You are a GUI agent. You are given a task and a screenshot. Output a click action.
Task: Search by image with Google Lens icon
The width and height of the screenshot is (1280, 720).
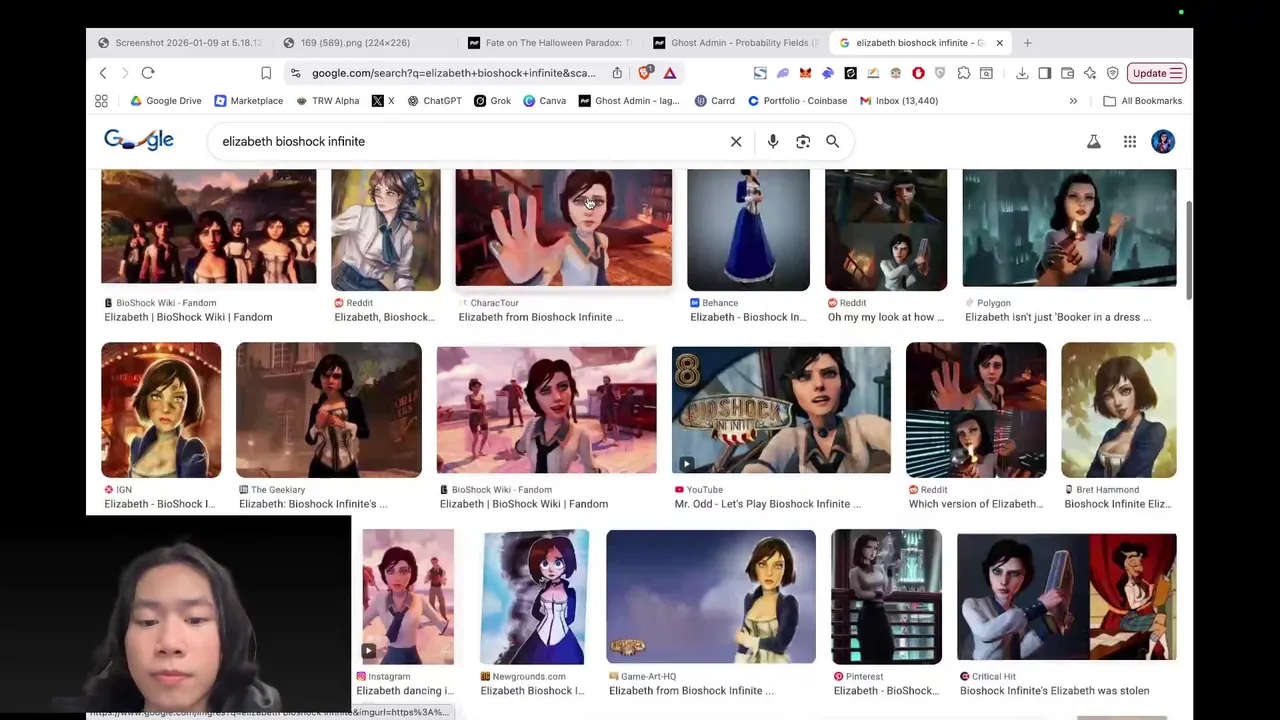tap(803, 142)
